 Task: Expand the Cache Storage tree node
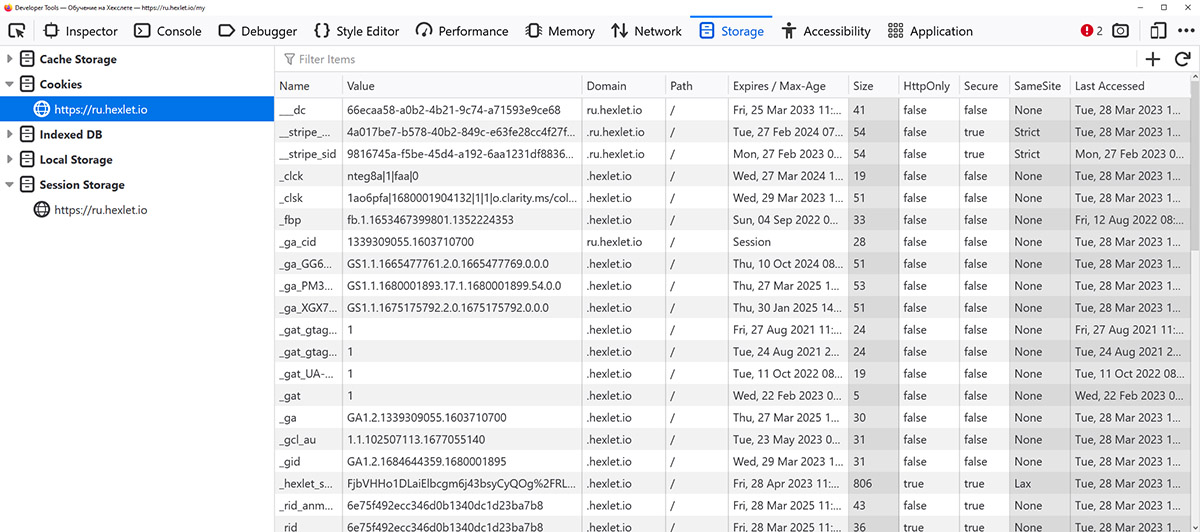(x=9, y=60)
